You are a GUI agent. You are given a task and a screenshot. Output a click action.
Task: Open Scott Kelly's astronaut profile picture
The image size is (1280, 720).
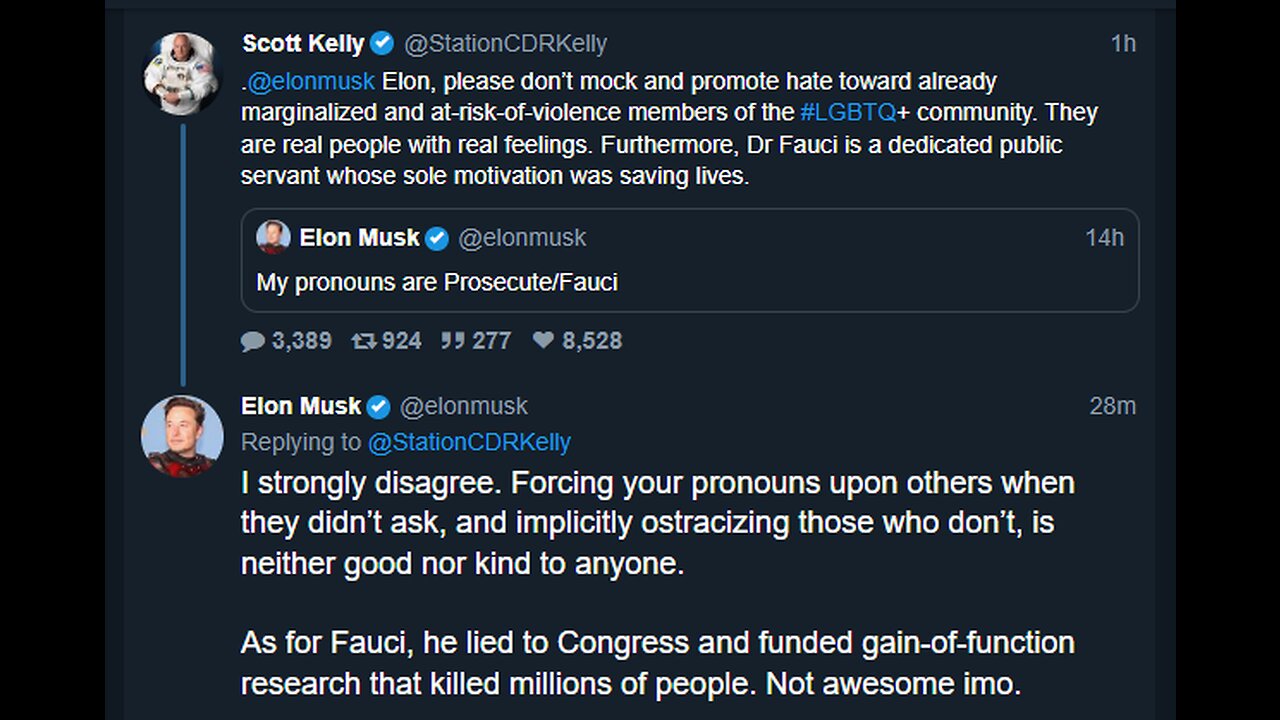tap(181, 73)
